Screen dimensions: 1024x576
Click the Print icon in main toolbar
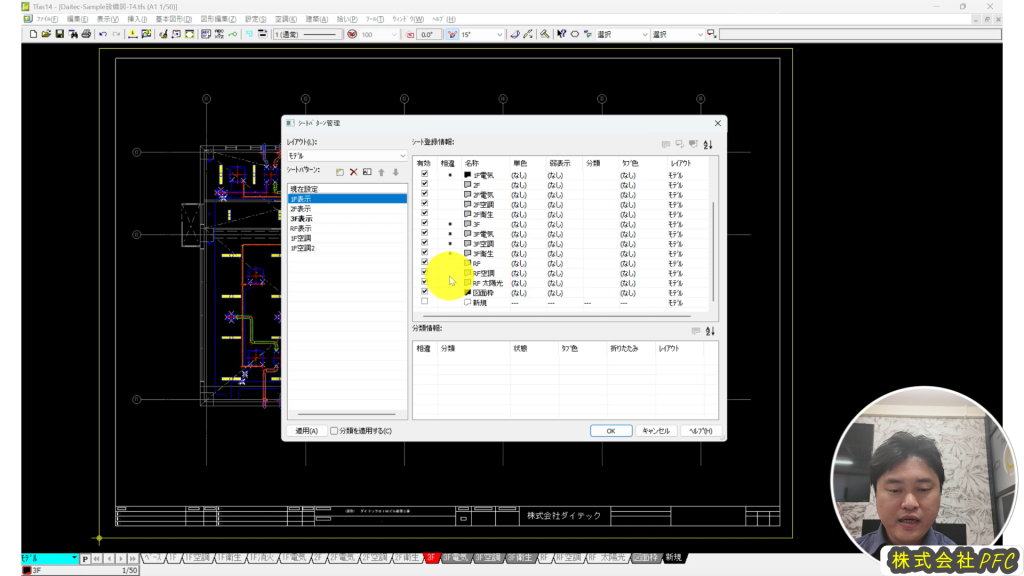pyautogui.click(x=86, y=34)
